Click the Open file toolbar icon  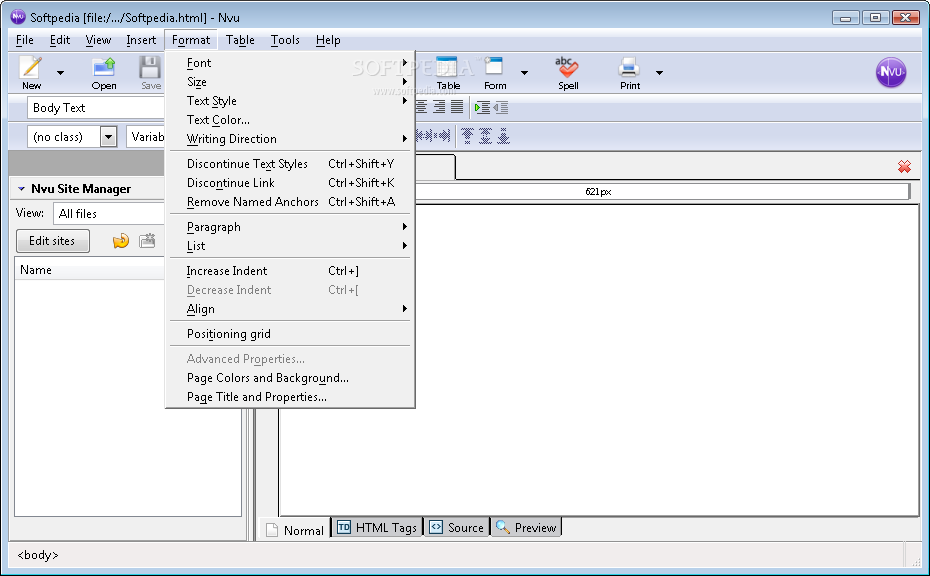pos(104,72)
